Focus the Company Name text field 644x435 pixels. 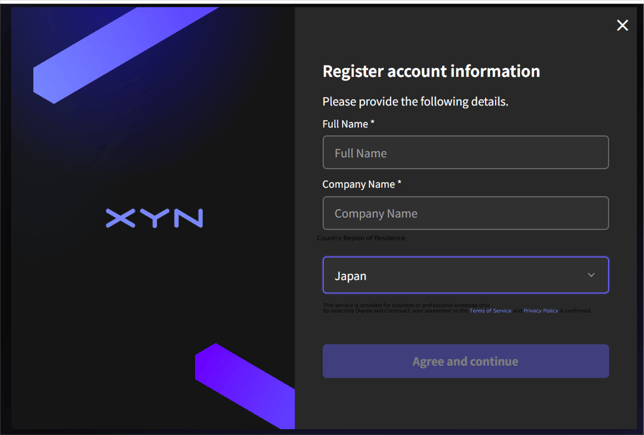coord(465,213)
